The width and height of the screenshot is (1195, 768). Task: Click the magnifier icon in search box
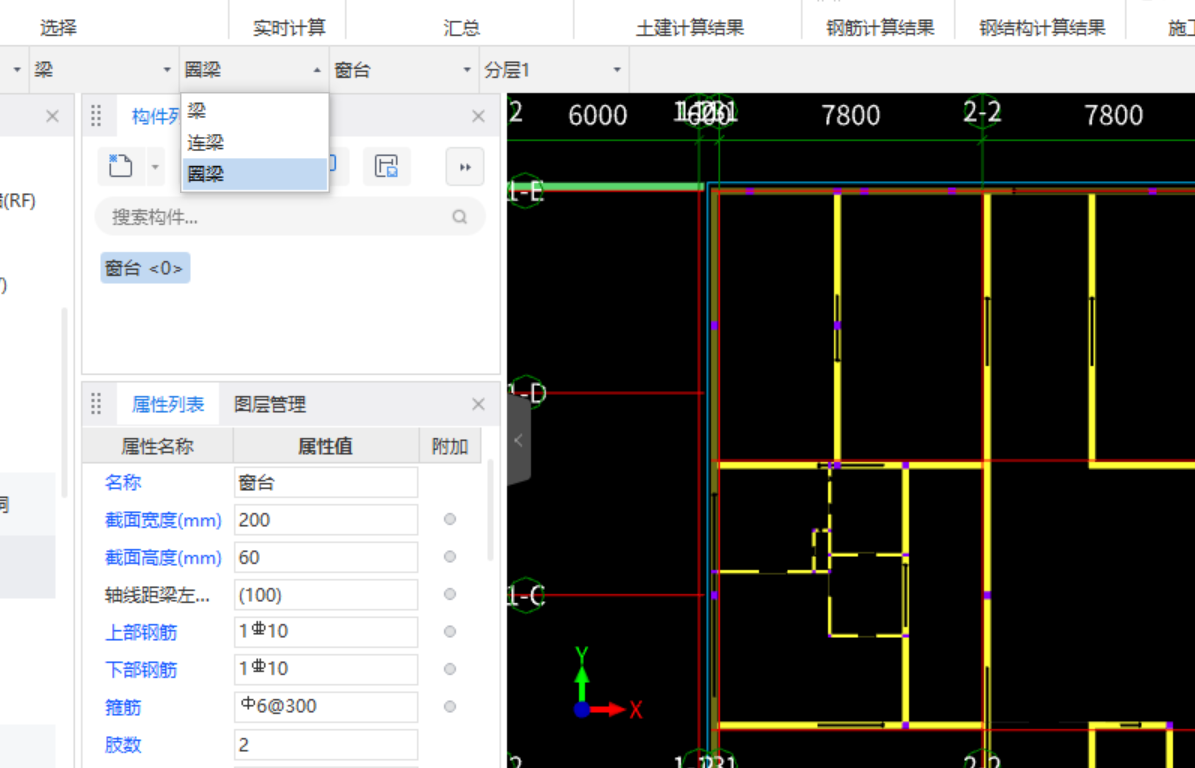tap(460, 217)
